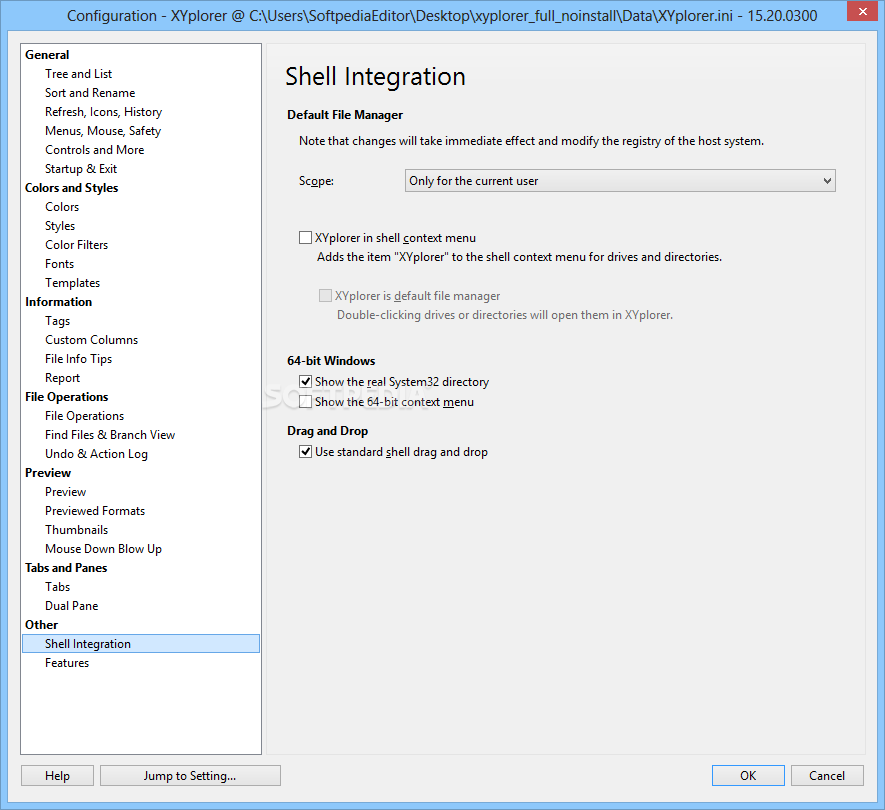Open the Styles settings page
This screenshot has width=885, height=810.
point(60,226)
